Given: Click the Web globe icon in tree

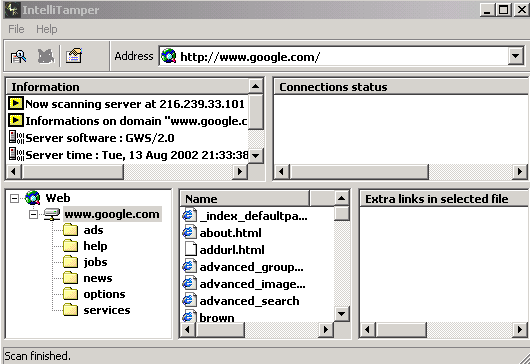Looking at the screenshot, I should point(33,198).
